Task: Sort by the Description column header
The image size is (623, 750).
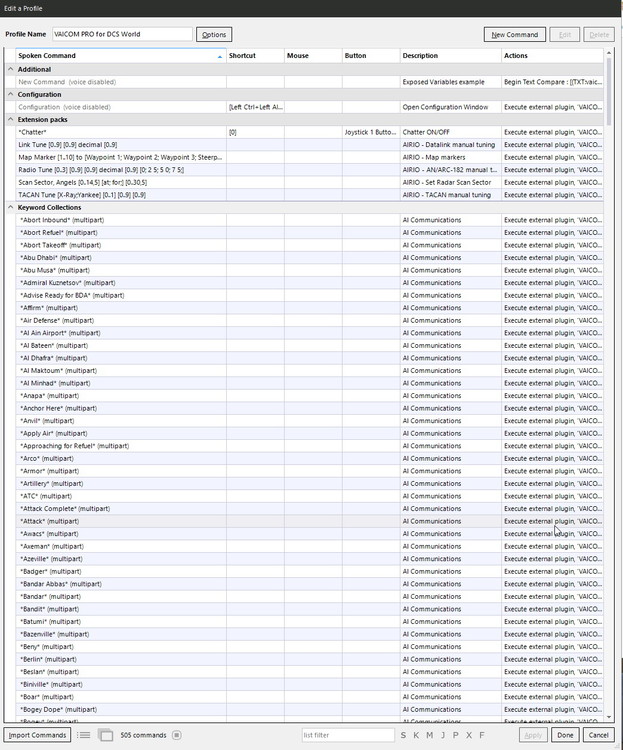Action: coord(450,55)
